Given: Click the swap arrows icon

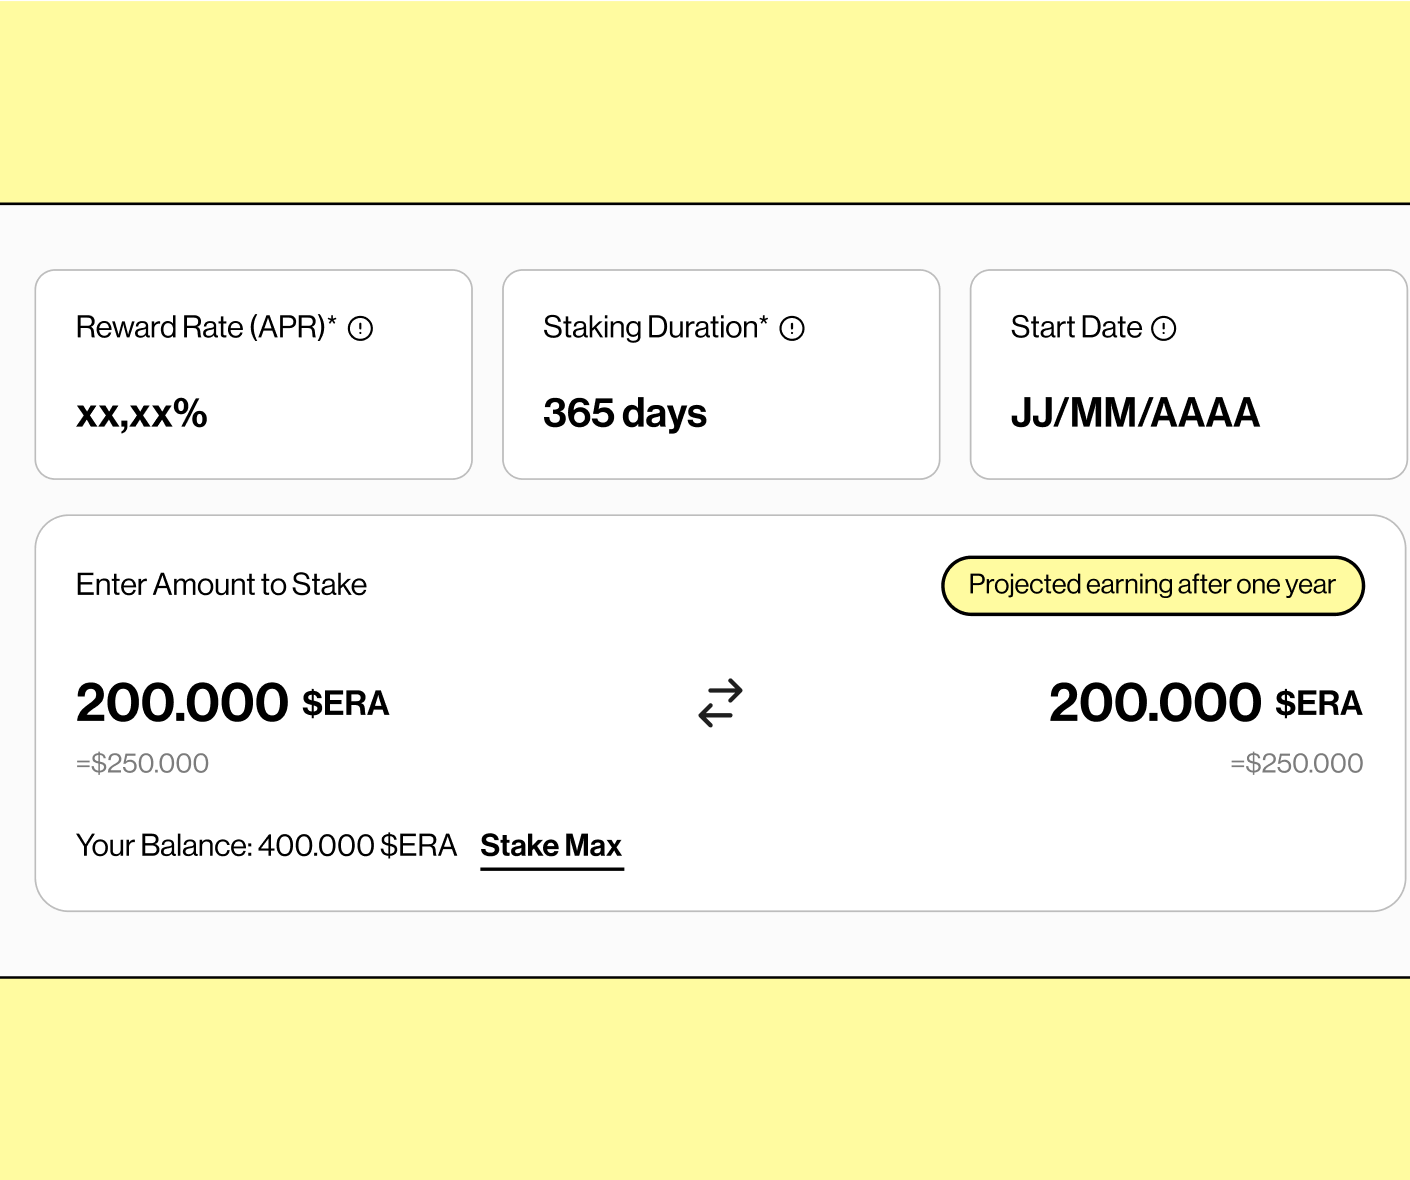Looking at the screenshot, I should point(720,703).
